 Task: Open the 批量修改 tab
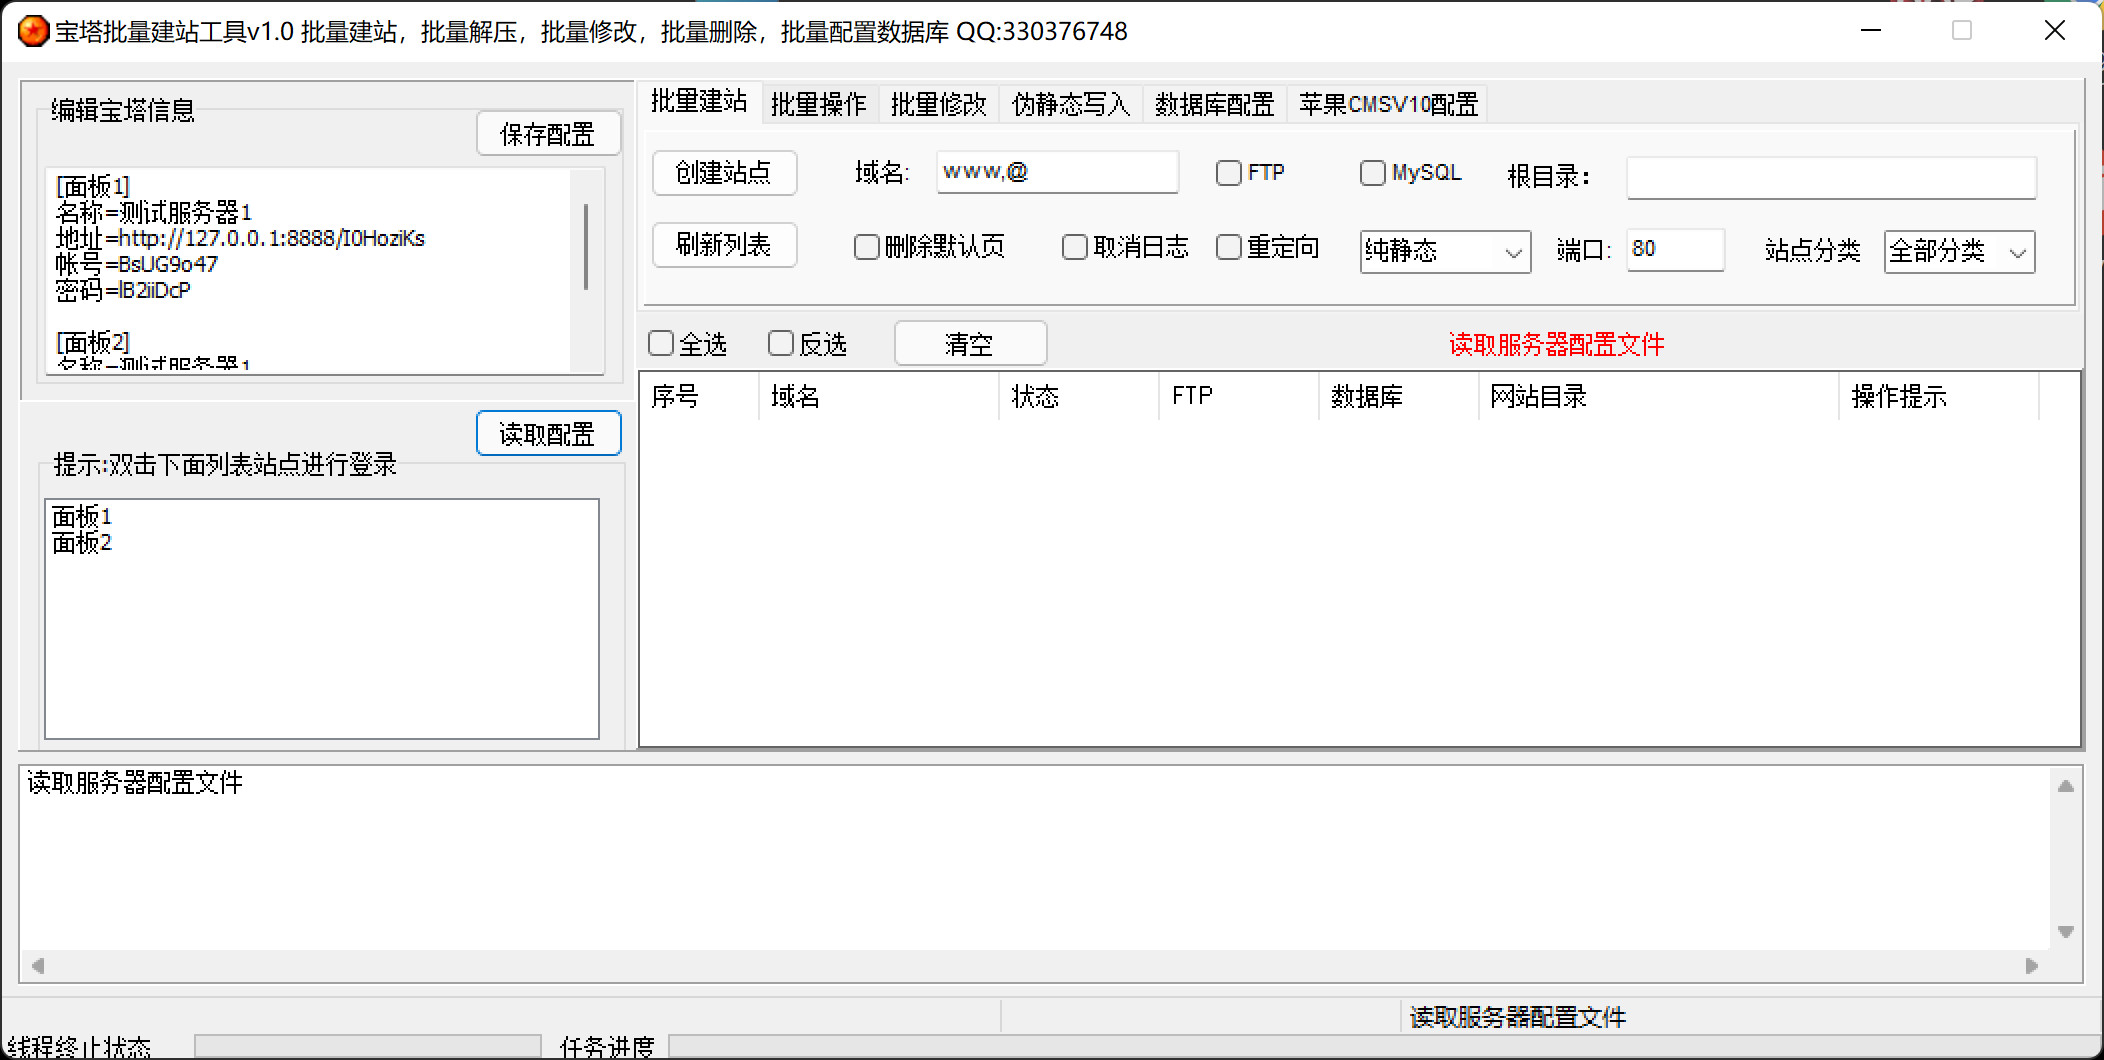(939, 104)
